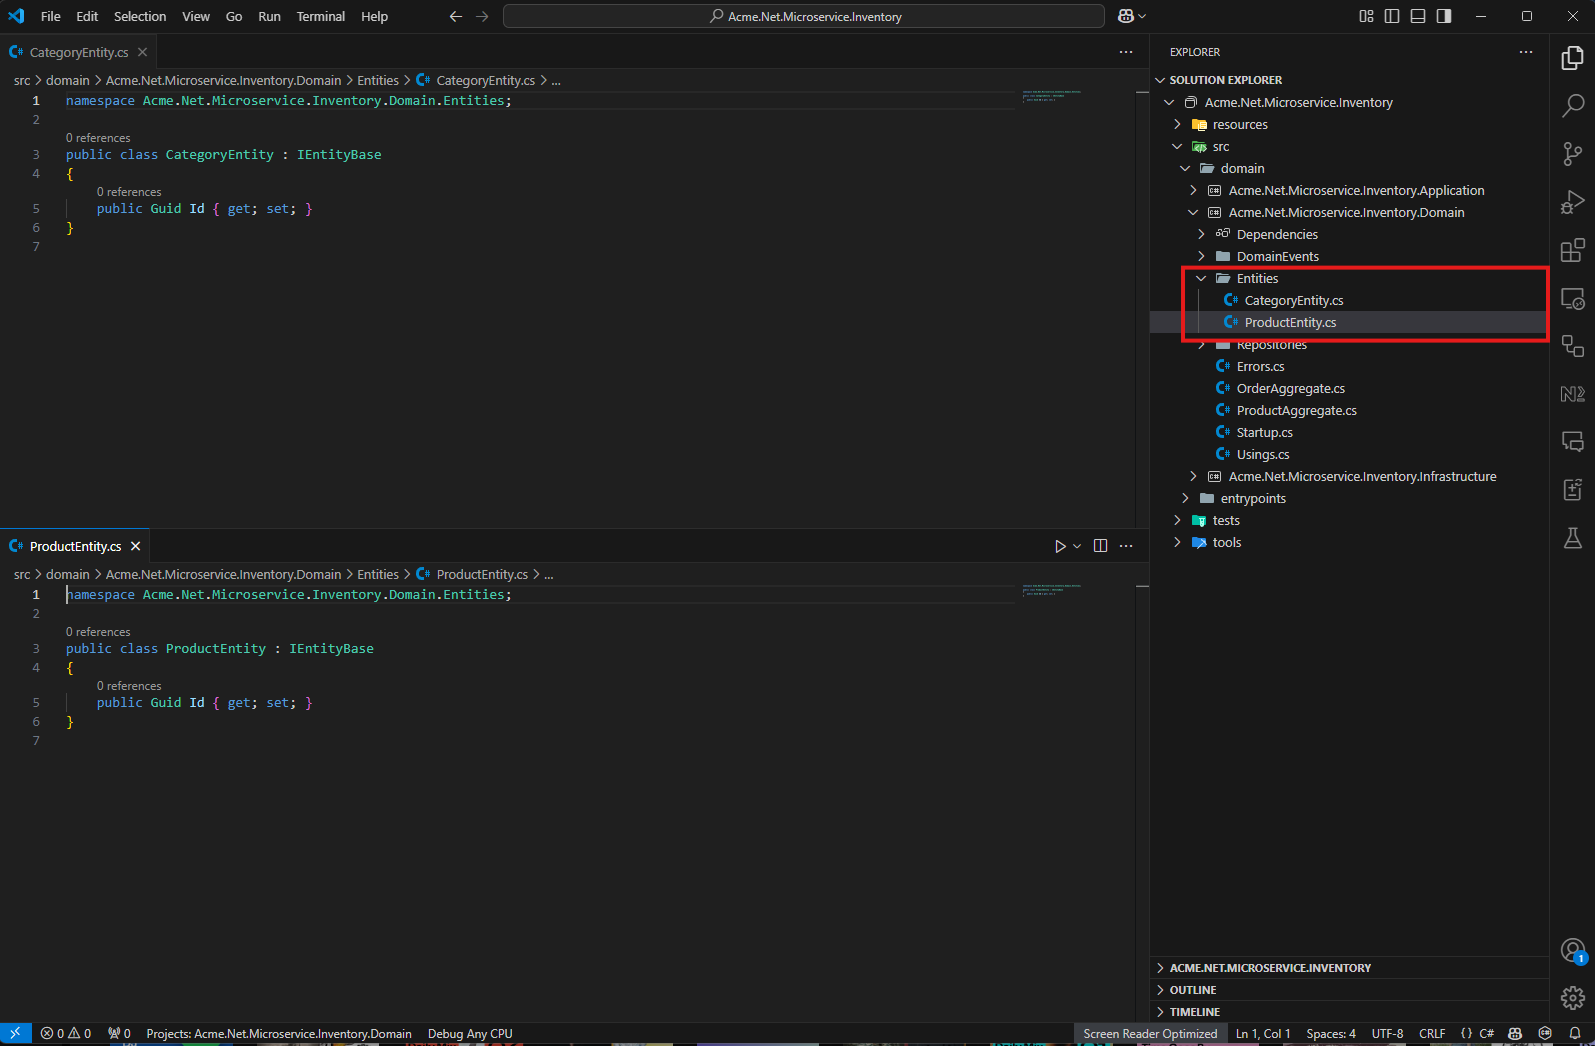Expand the DomainEvents folder
This screenshot has width=1595, height=1046.
point(1201,257)
